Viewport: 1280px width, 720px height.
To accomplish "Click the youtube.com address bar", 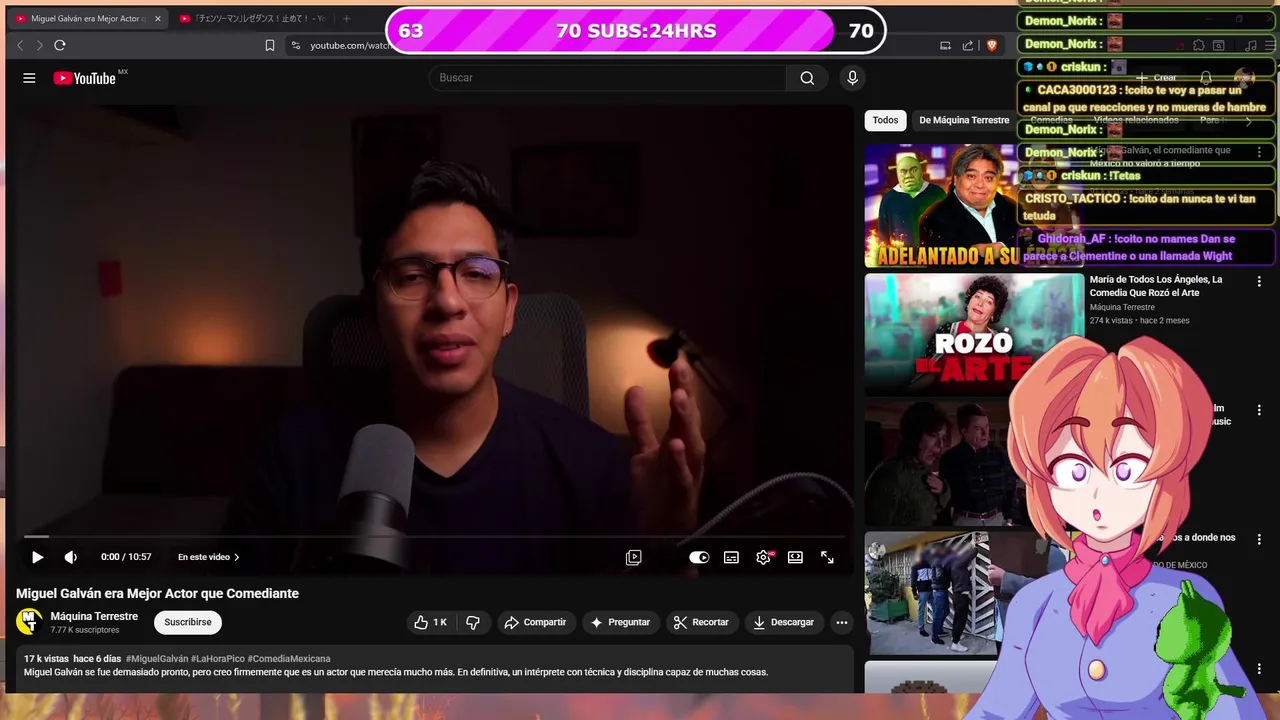I will point(350,45).
